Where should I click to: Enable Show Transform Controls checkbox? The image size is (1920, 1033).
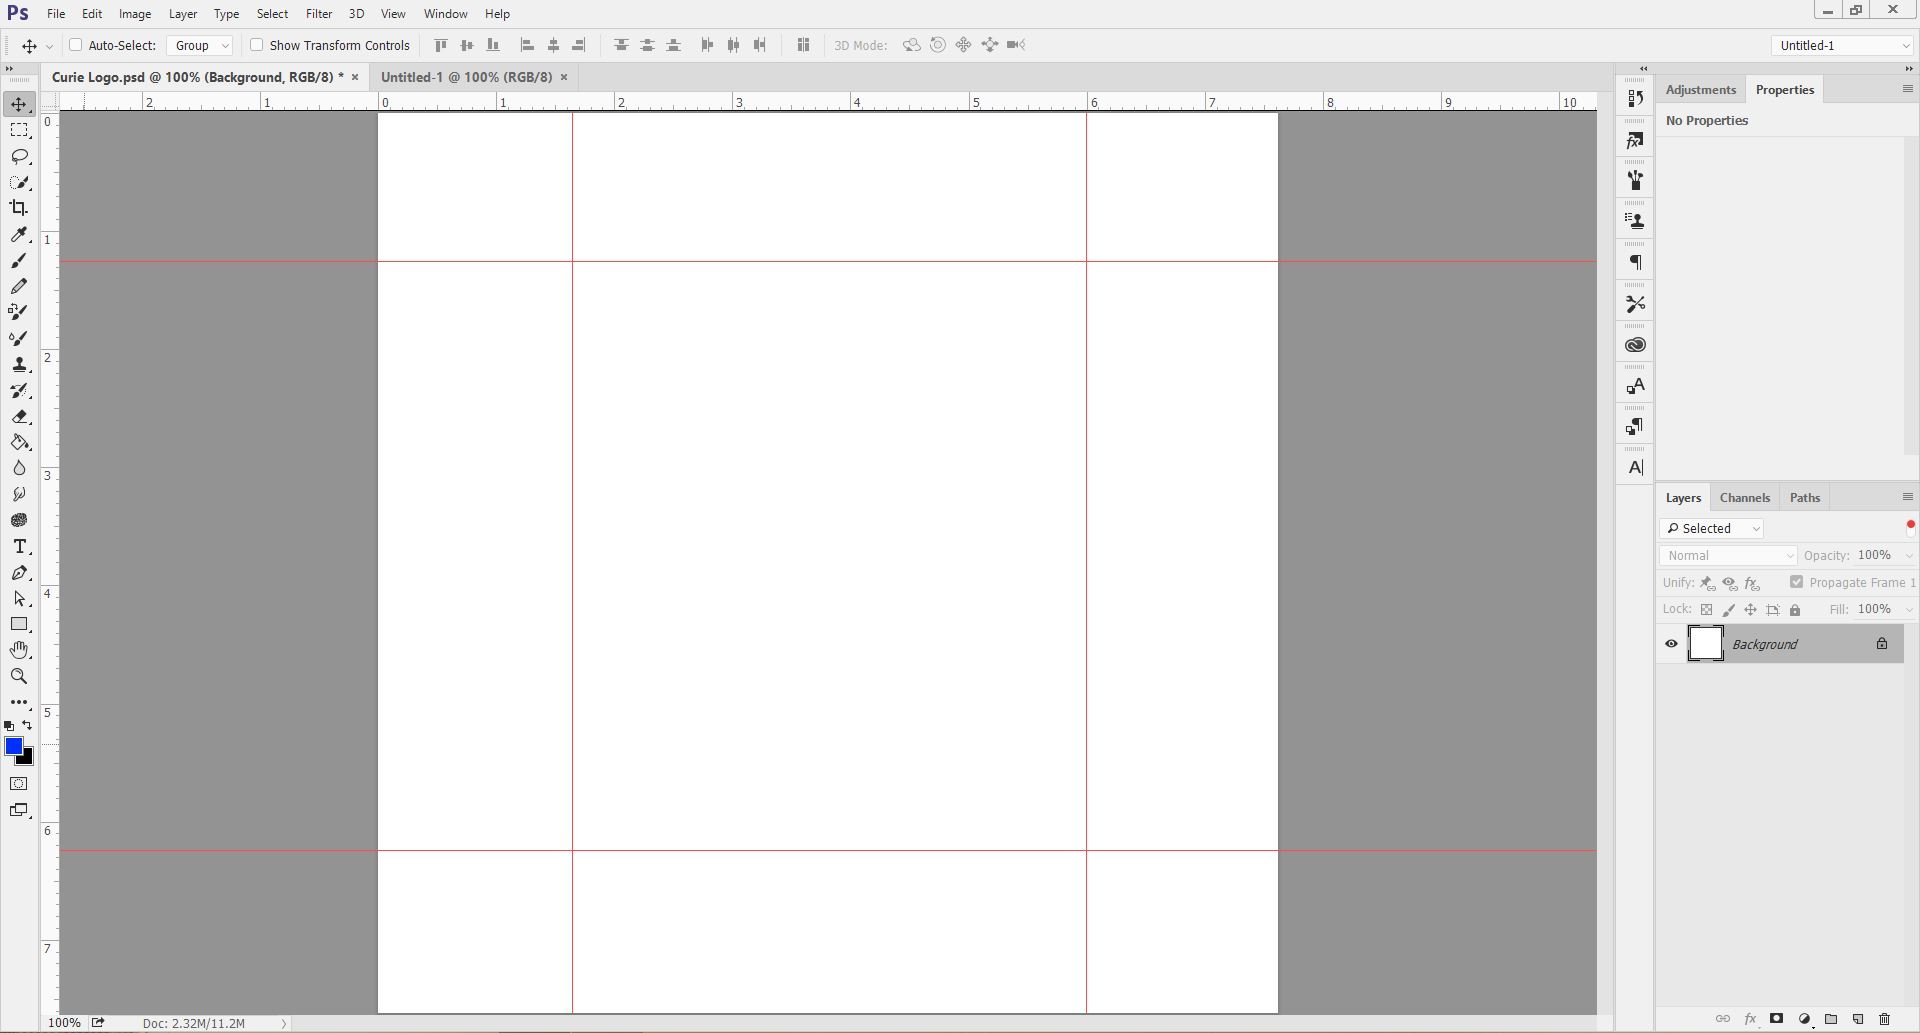(x=256, y=45)
